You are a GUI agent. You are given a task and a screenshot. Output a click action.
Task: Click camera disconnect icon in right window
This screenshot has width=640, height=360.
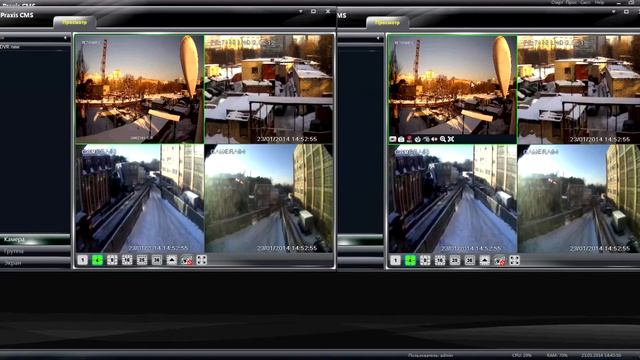[x=500, y=260]
